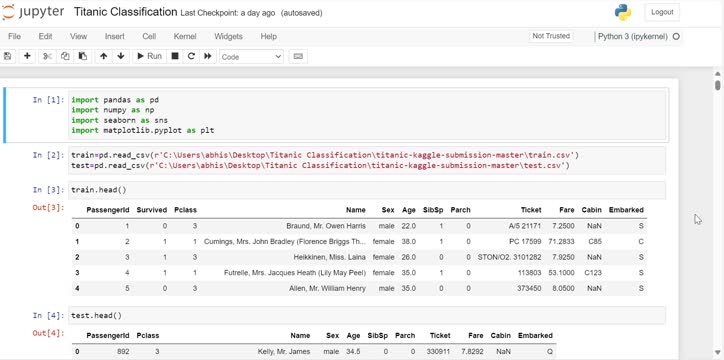Viewport: 724px width, 360px height.
Task: Move the selected cell up with the arrow icon
Action: pos(103,56)
